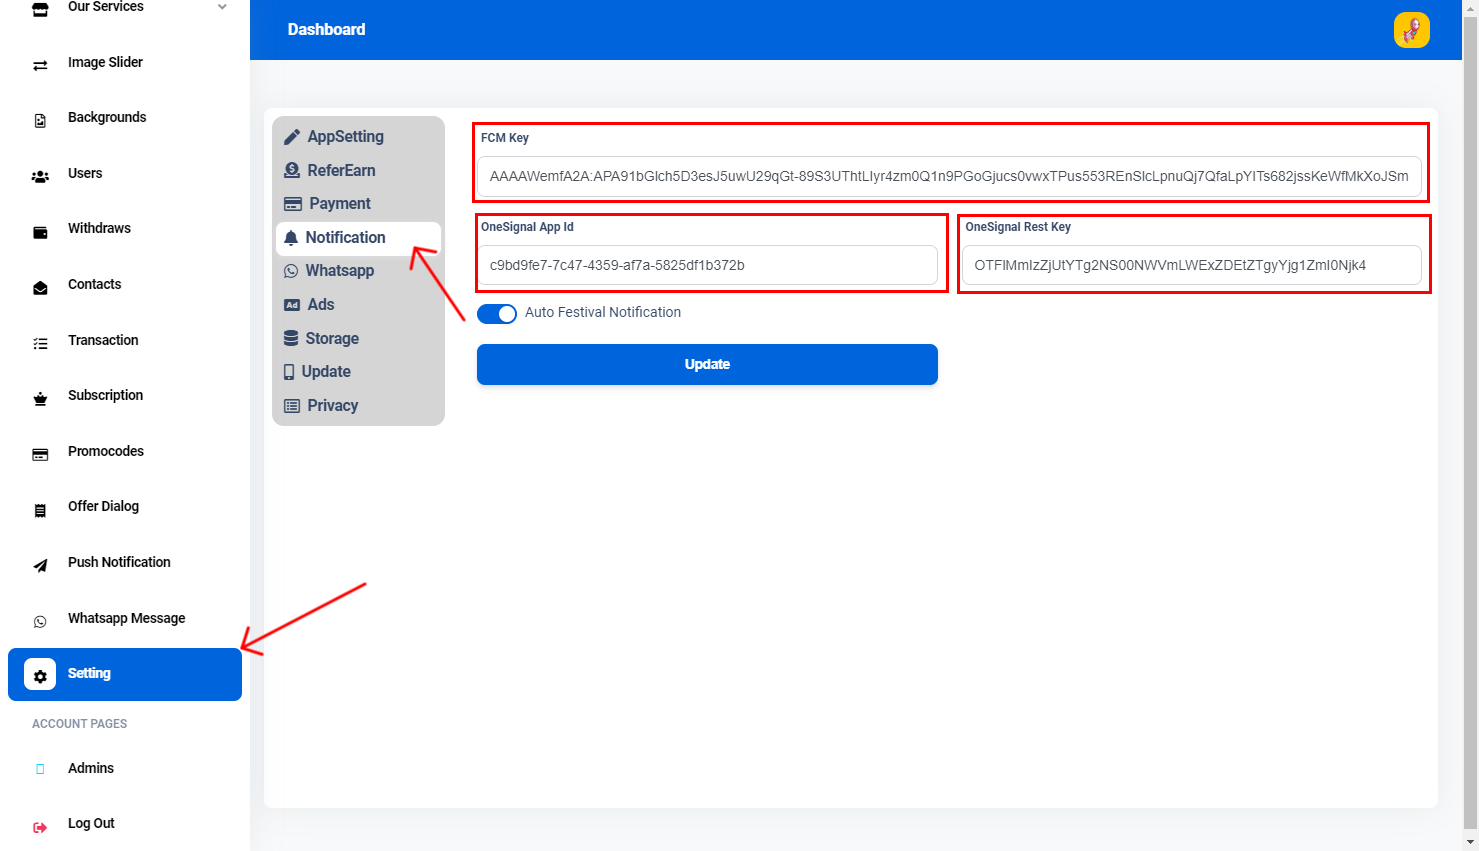This screenshot has height=851, width=1479.
Task: Click the Withdraws wallet icon
Action: coord(40,232)
